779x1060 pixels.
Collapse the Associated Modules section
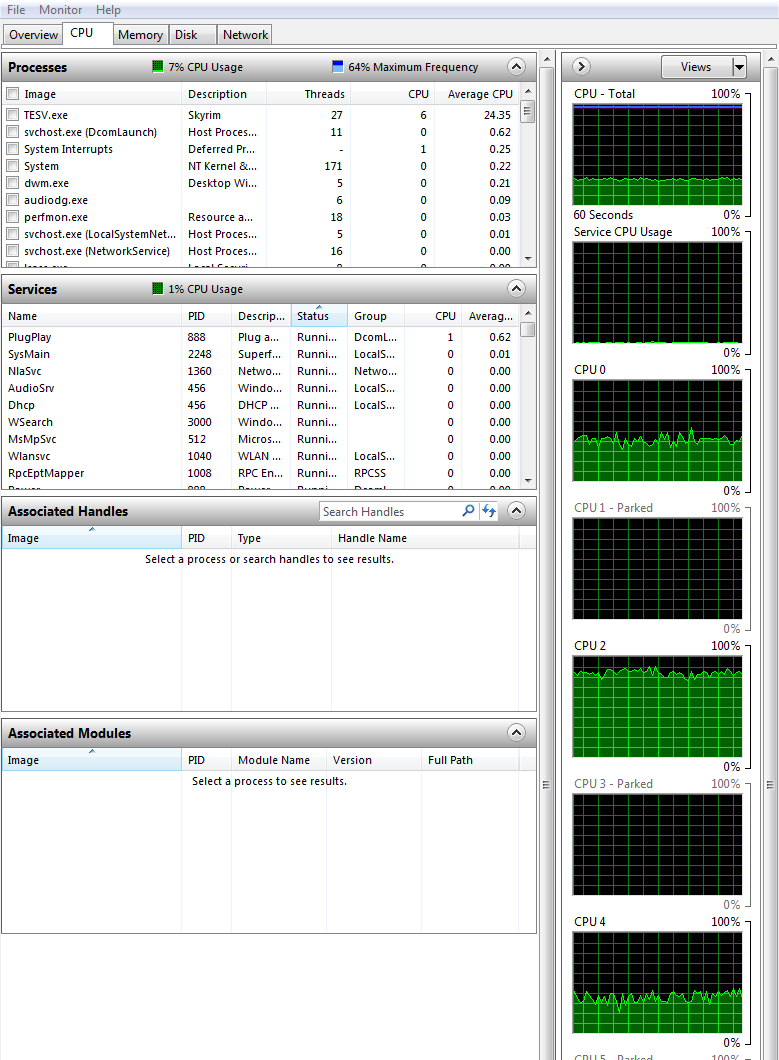(516, 733)
